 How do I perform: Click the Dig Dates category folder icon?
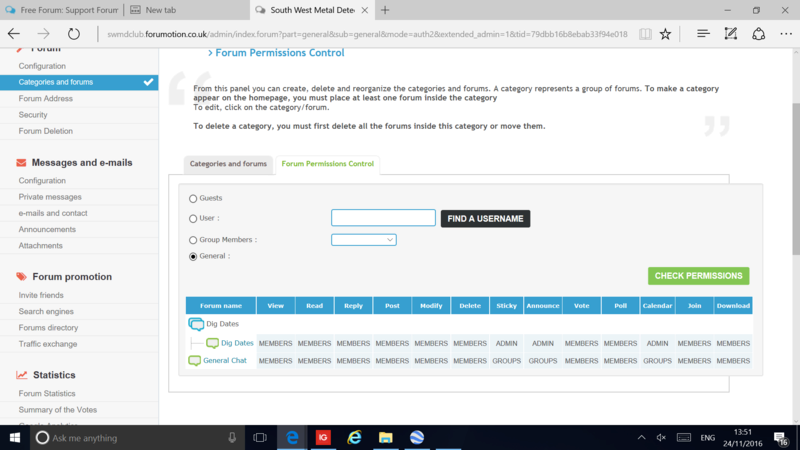coord(196,324)
